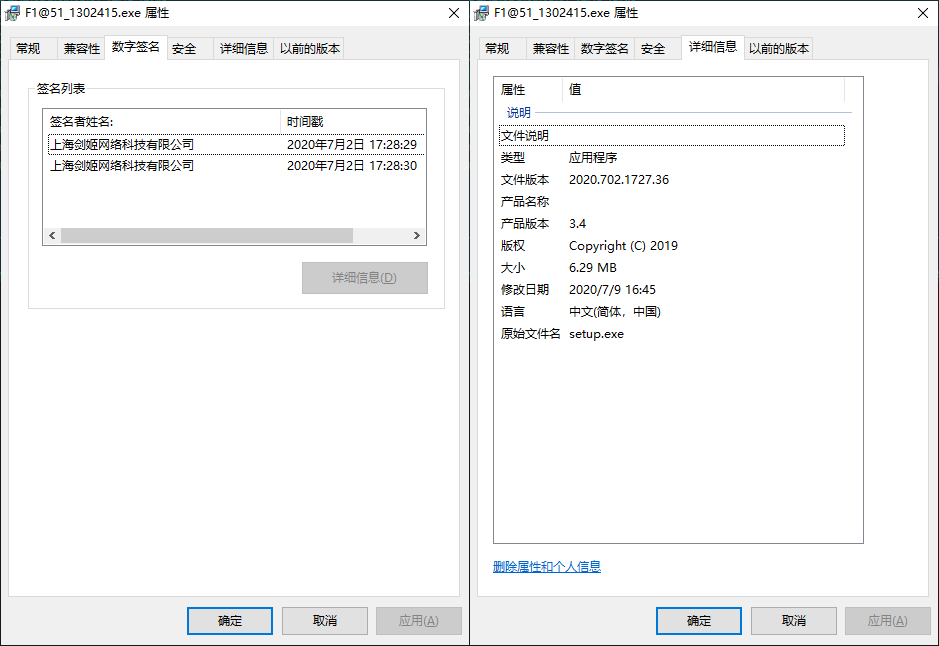
Task: Click 取消 in the right dialog
Action: 793,620
